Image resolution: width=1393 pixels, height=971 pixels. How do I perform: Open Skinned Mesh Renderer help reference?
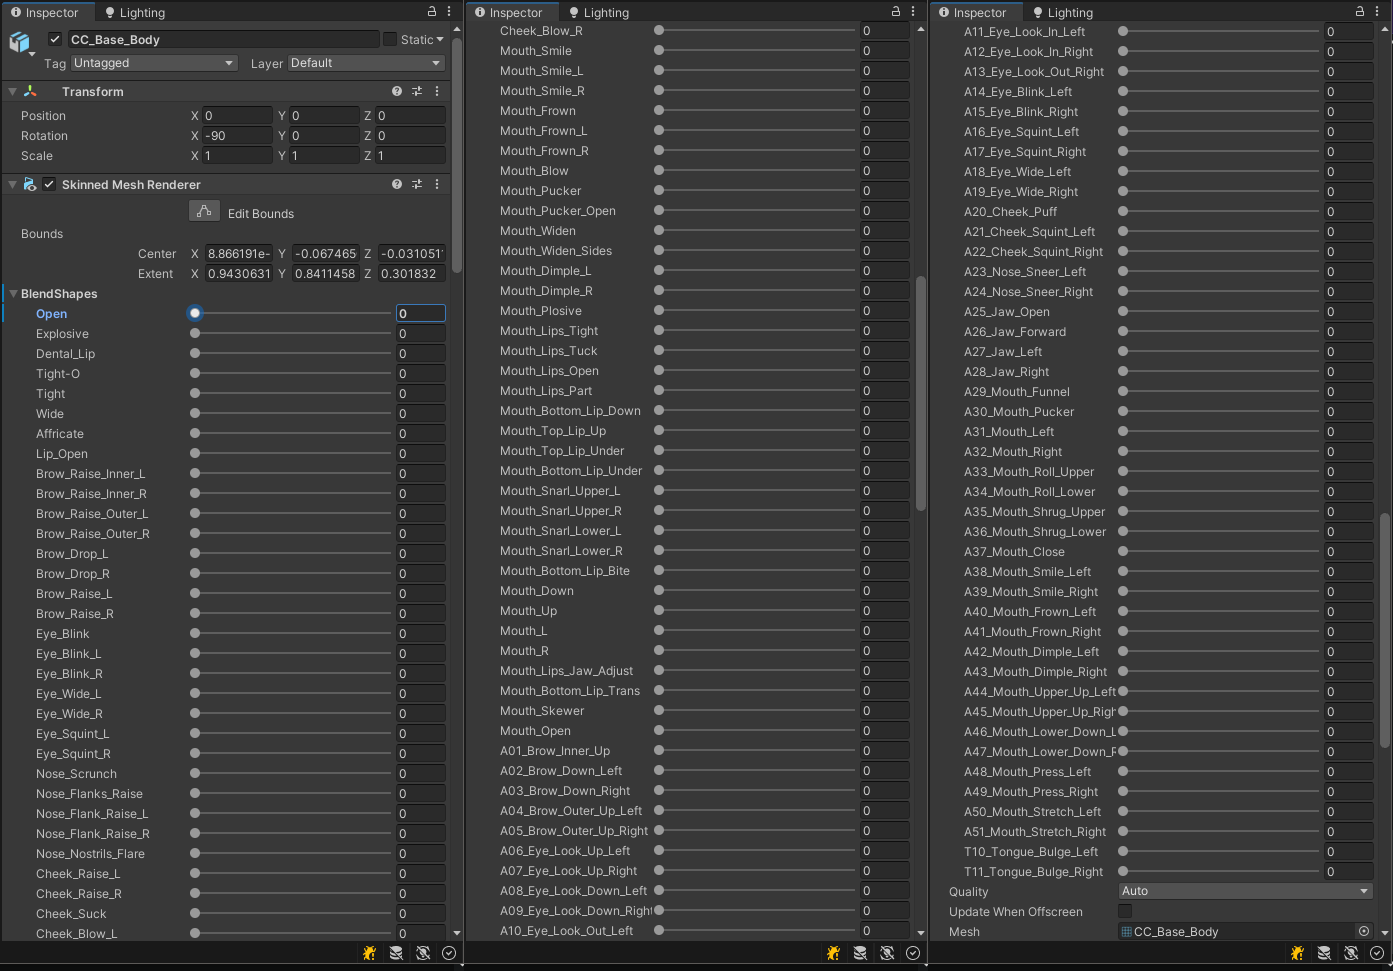(397, 184)
